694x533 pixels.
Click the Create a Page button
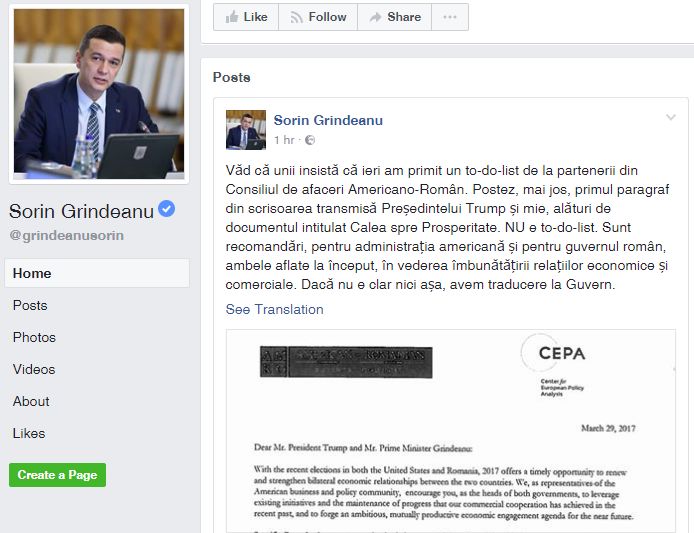click(x=58, y=475)
